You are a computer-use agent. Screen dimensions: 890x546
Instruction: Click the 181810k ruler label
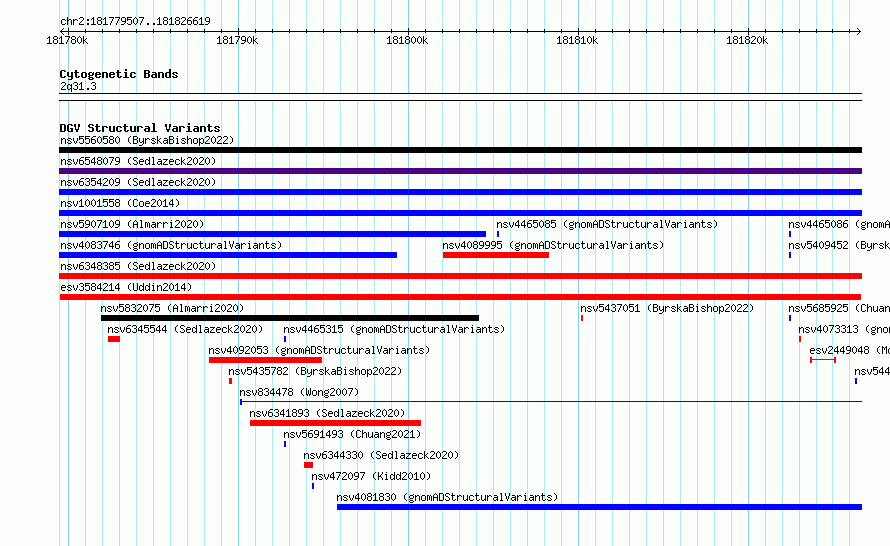pyautogui.click(x=577, y=40)
